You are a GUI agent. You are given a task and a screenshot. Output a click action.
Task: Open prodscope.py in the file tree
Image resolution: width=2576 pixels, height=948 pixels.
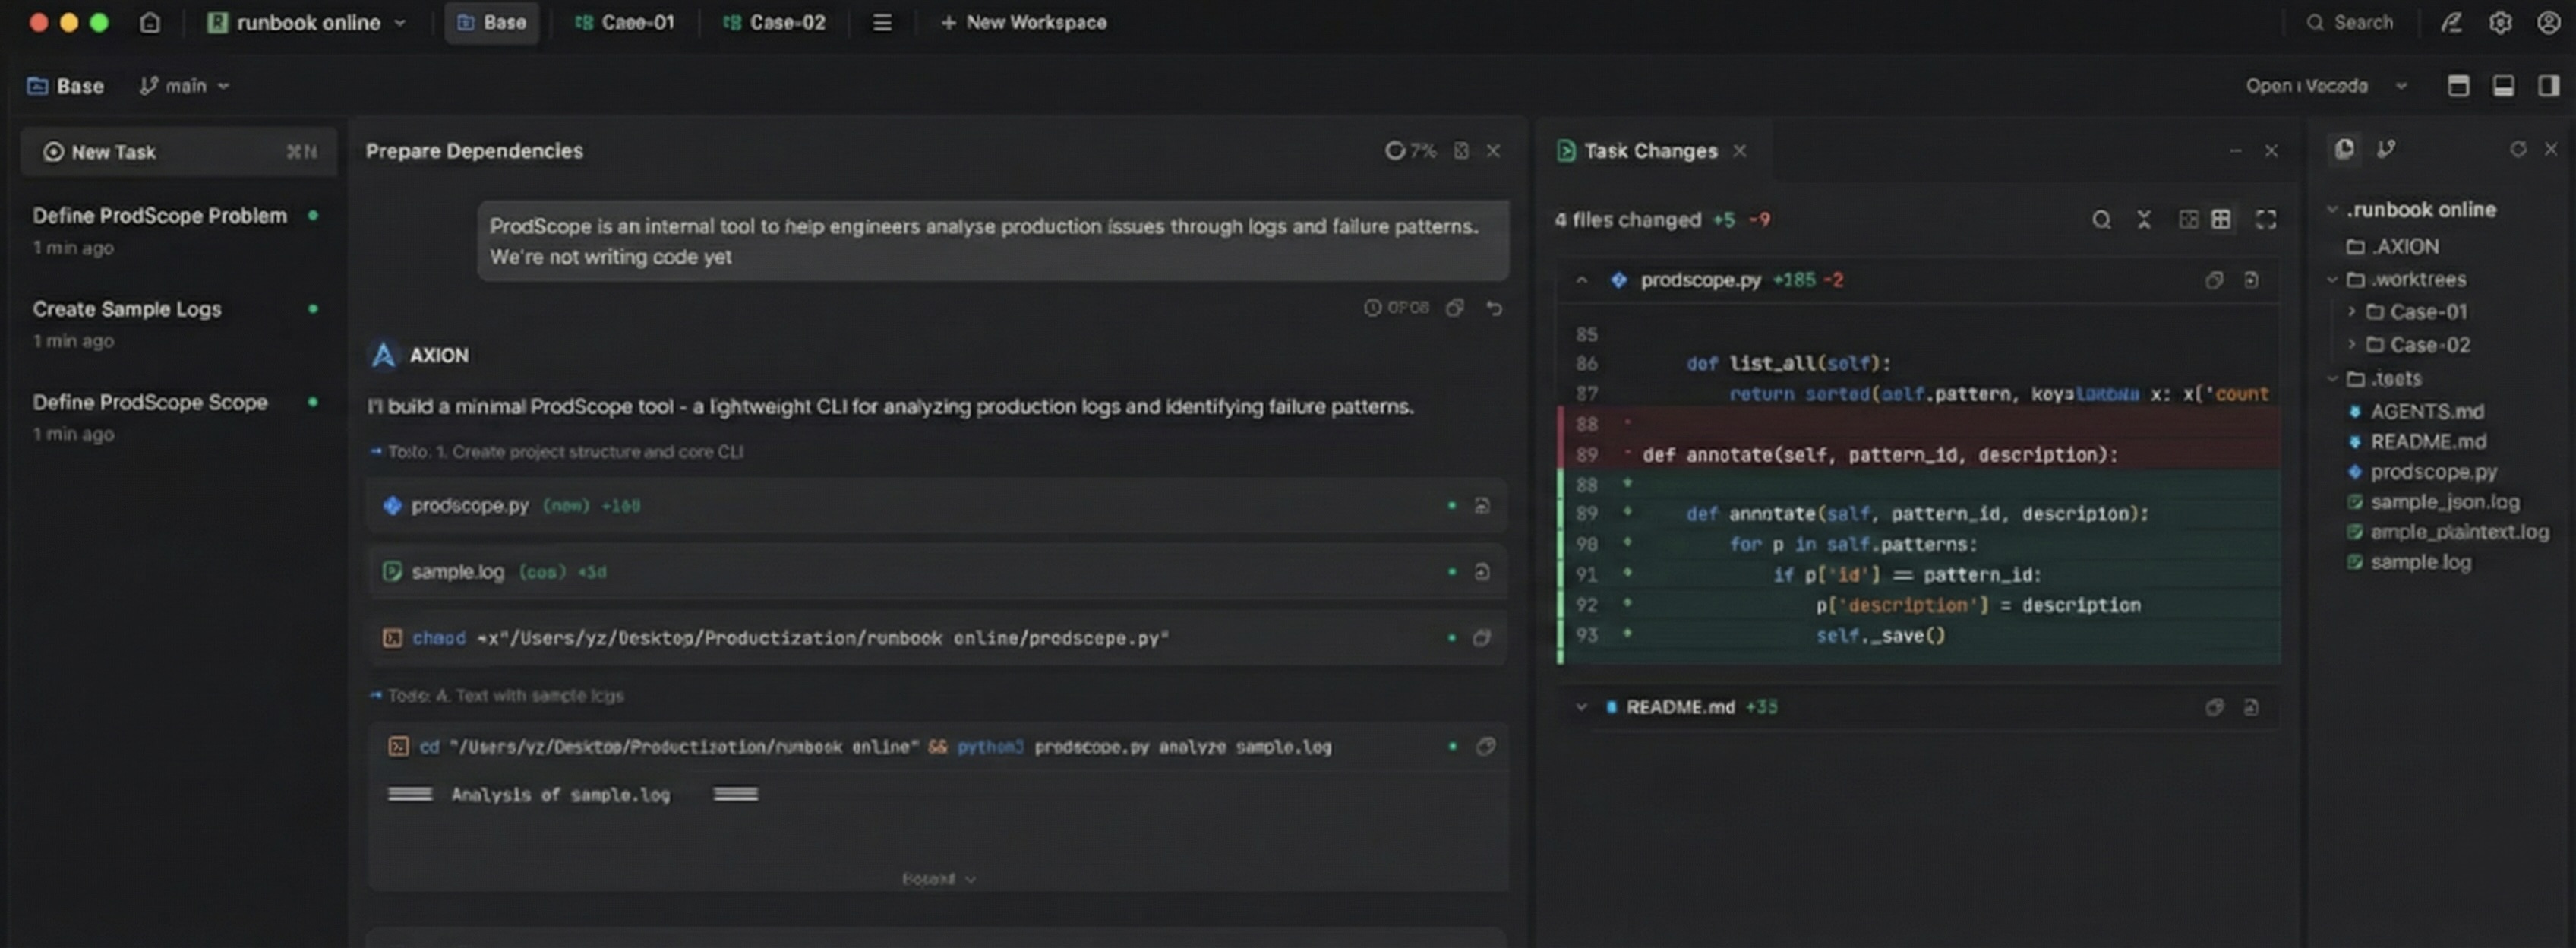point(2432,472)
